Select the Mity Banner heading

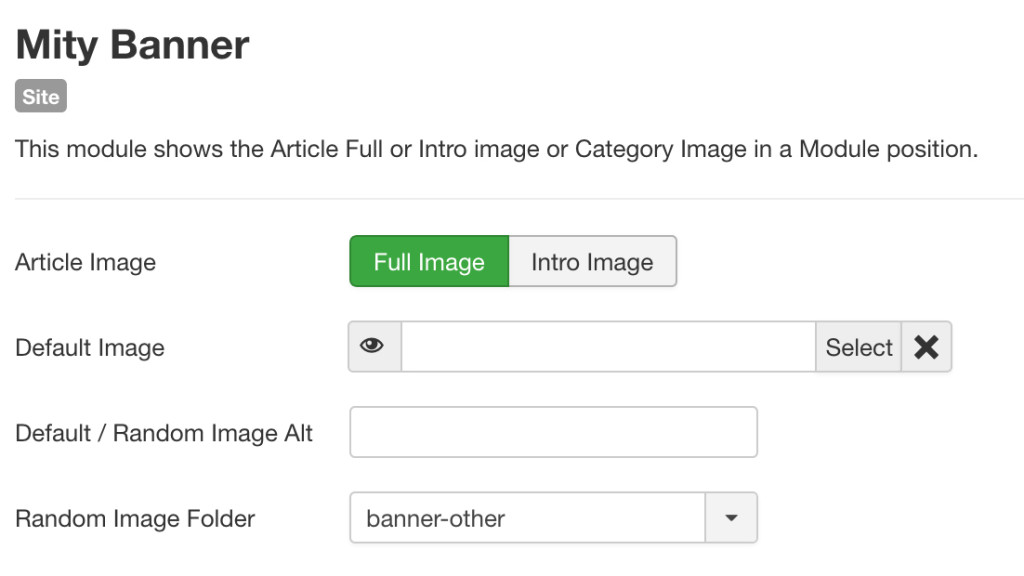pos(133,45)
